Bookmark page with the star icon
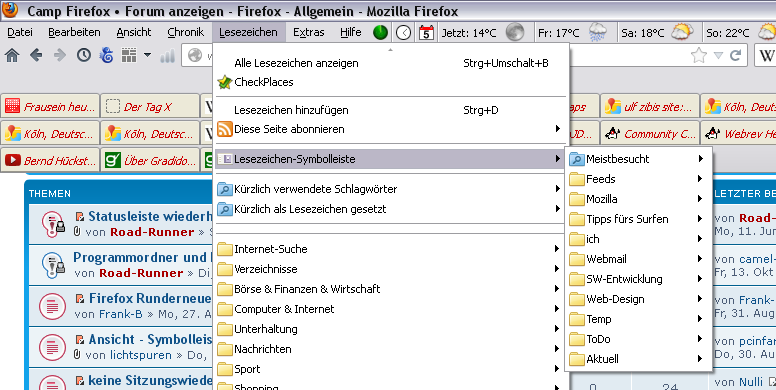Viewport: 776px width, 390px height. [x=699, y=55]
